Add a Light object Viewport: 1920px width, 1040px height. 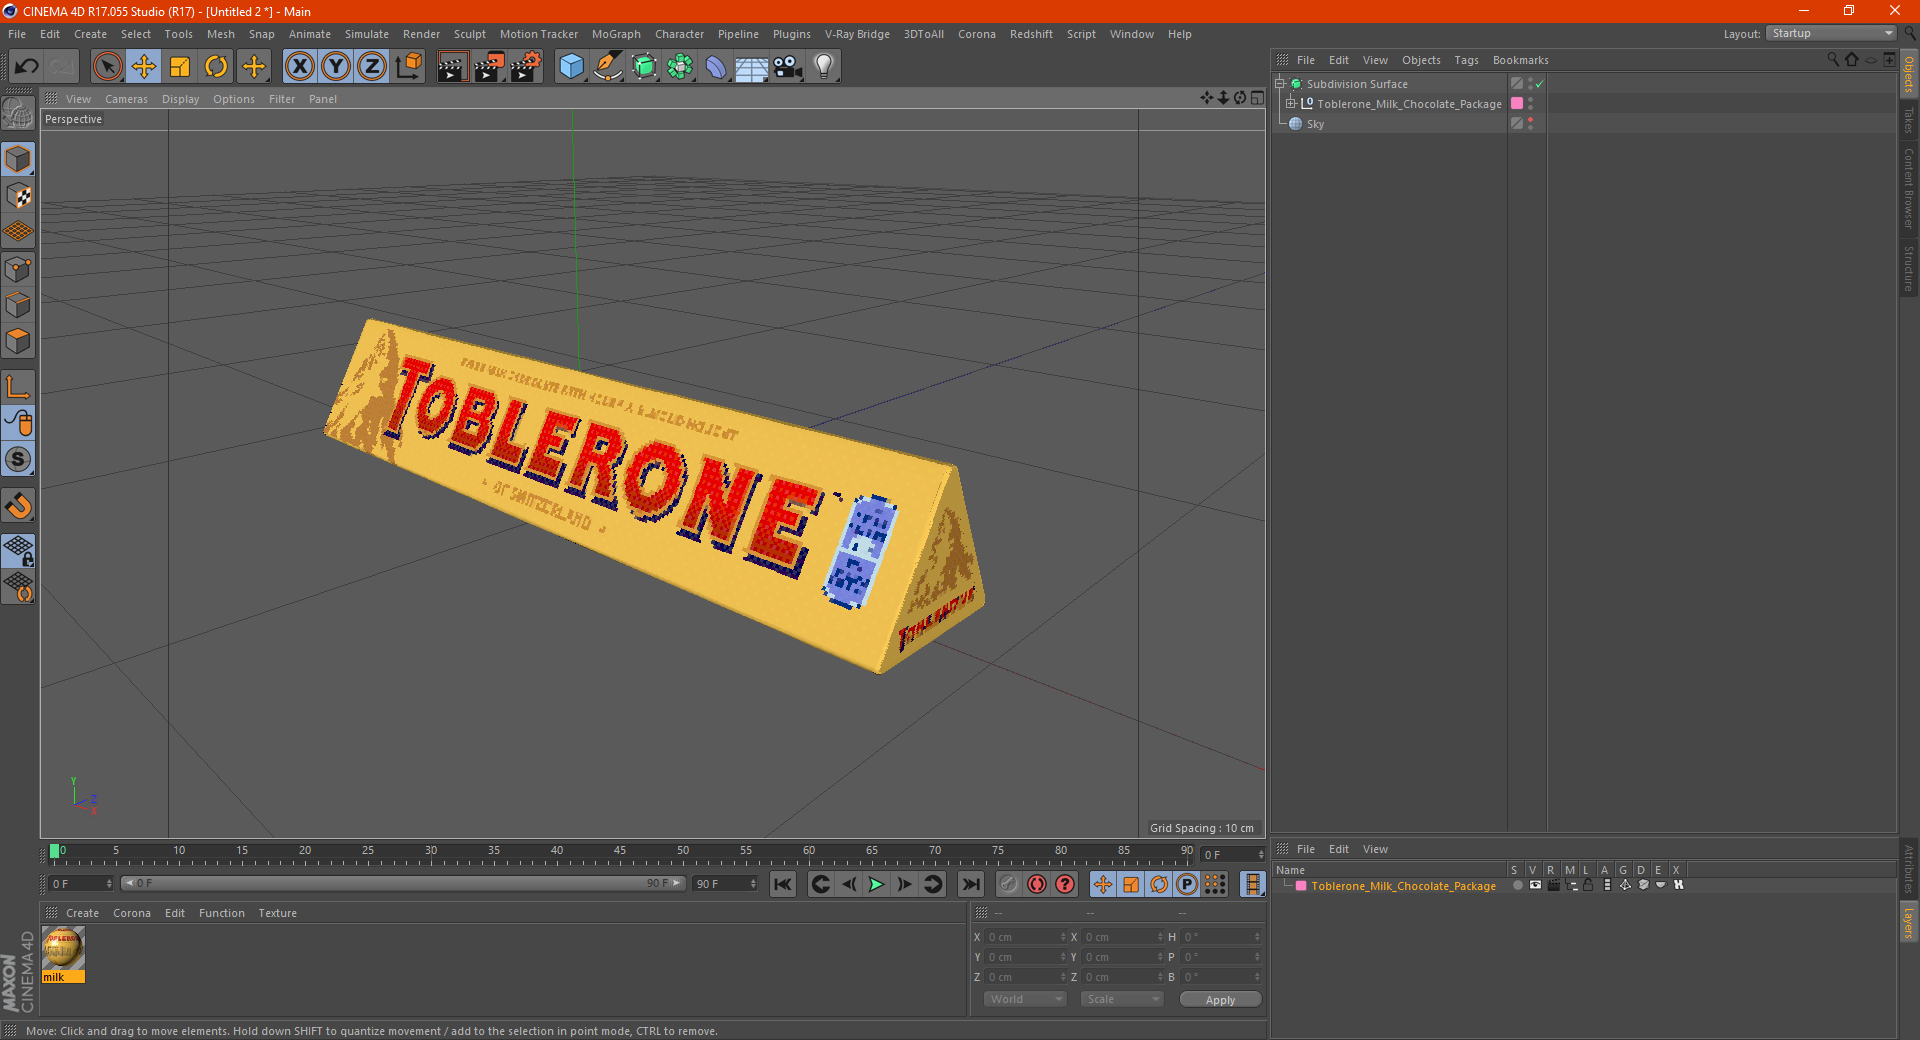tap(824, 67)
